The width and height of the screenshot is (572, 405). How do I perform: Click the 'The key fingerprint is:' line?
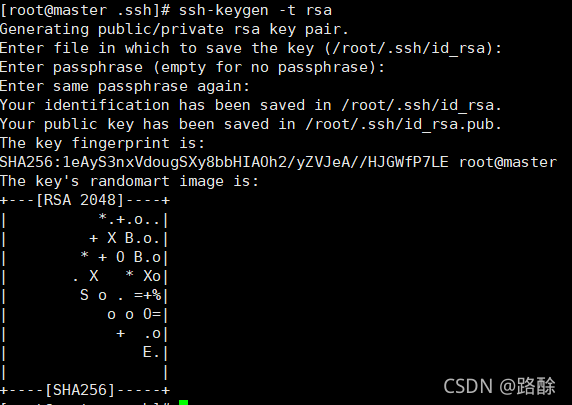(103, 143)
